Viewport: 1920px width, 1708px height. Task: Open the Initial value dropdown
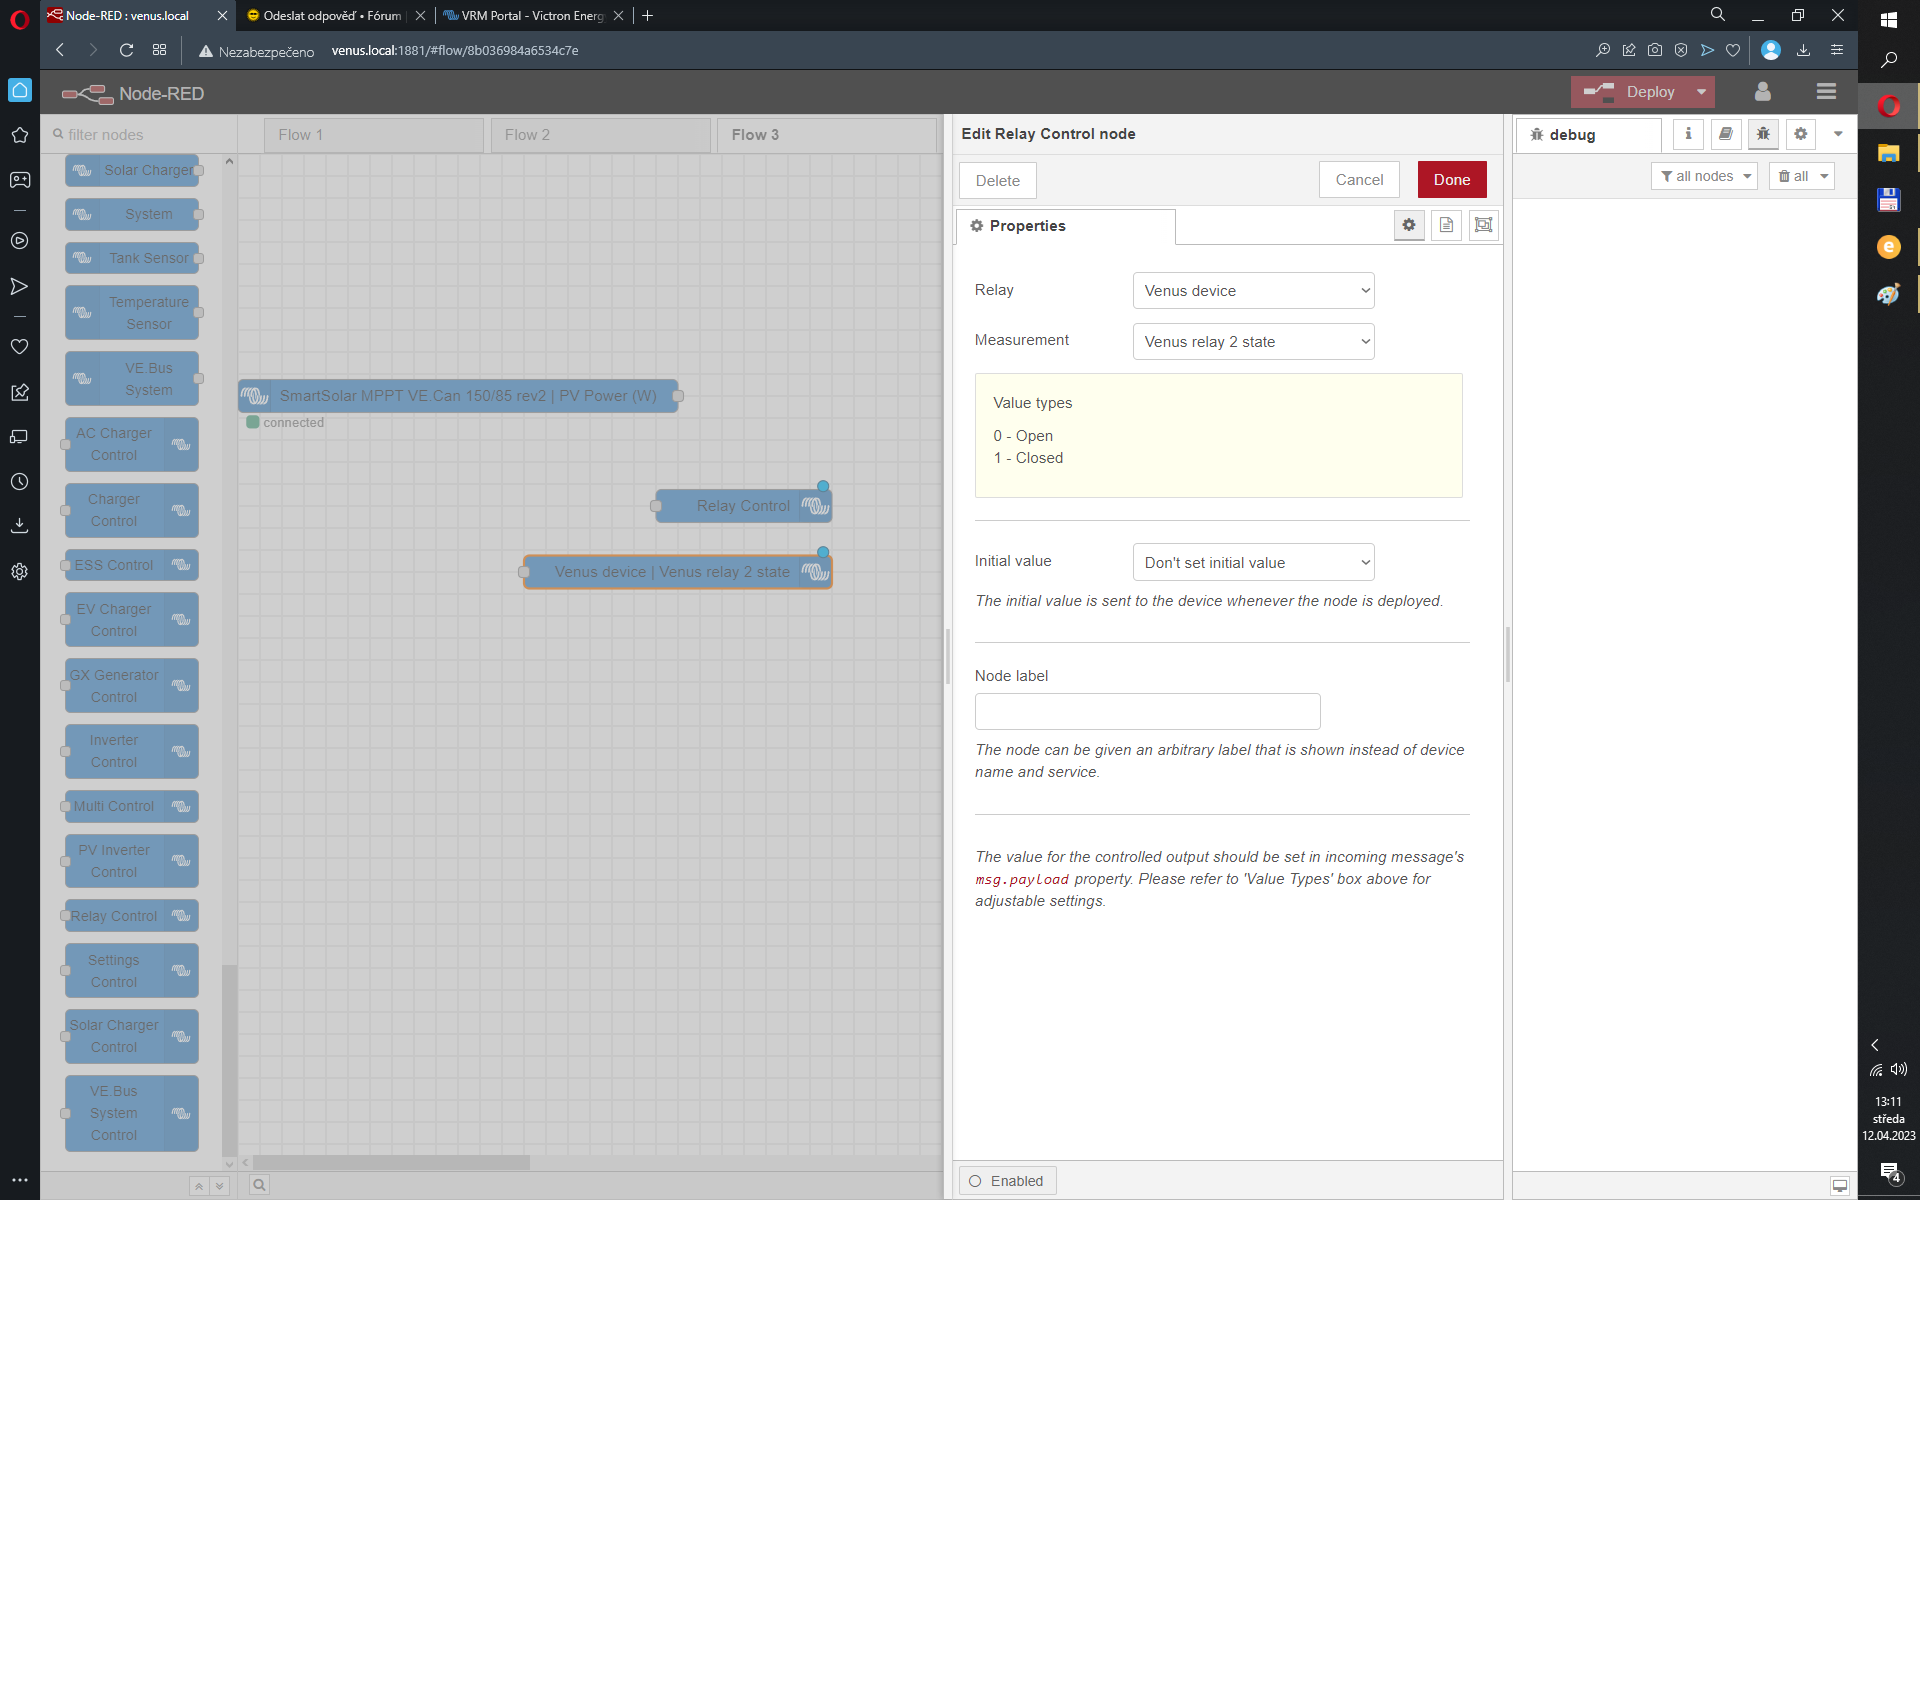pos(1253,563)
